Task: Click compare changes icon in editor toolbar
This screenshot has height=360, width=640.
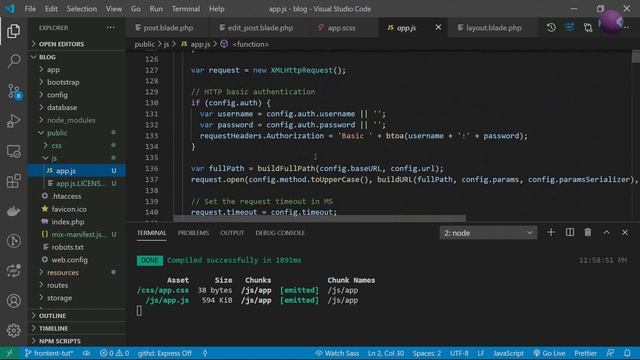Action: [x=588, y=28]
